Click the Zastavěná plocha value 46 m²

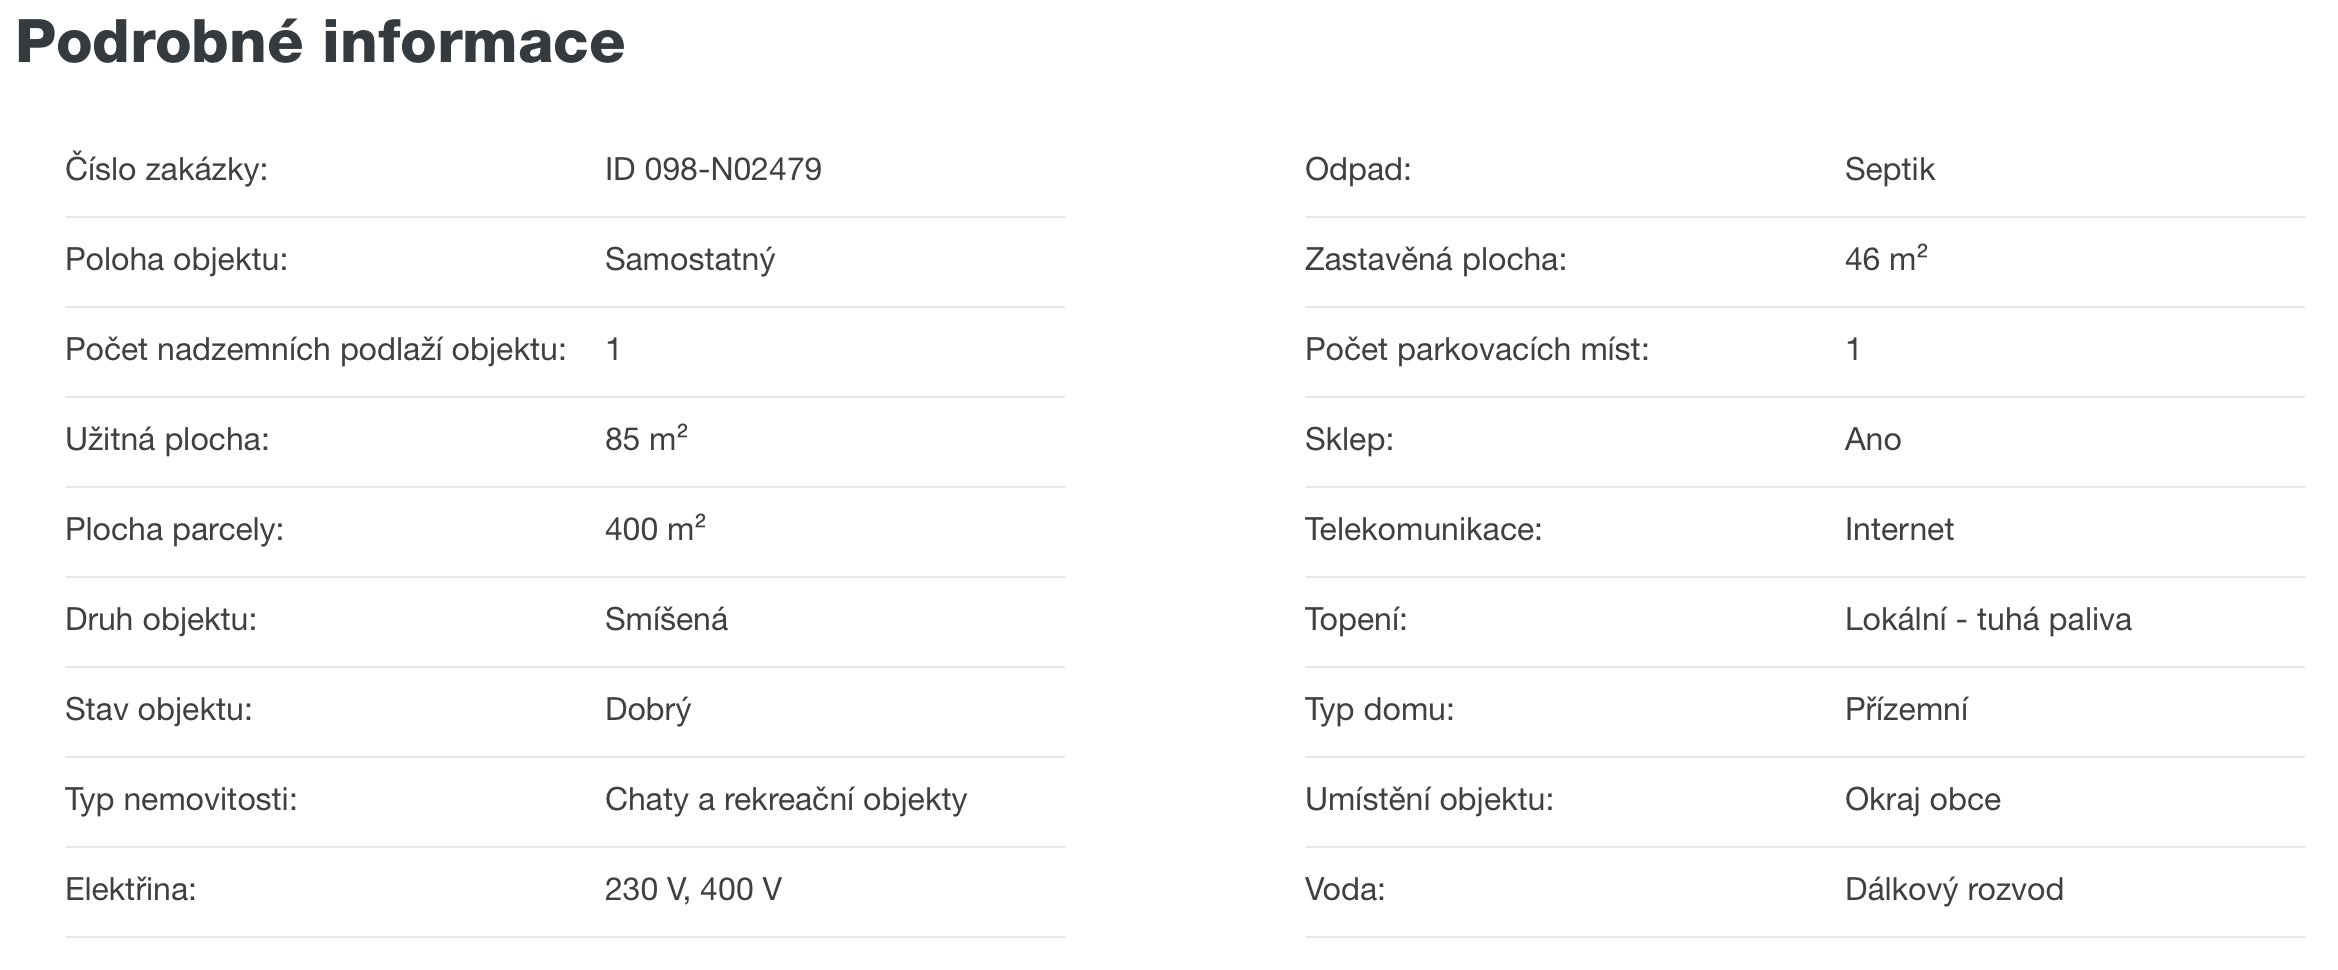[1886, 259]
